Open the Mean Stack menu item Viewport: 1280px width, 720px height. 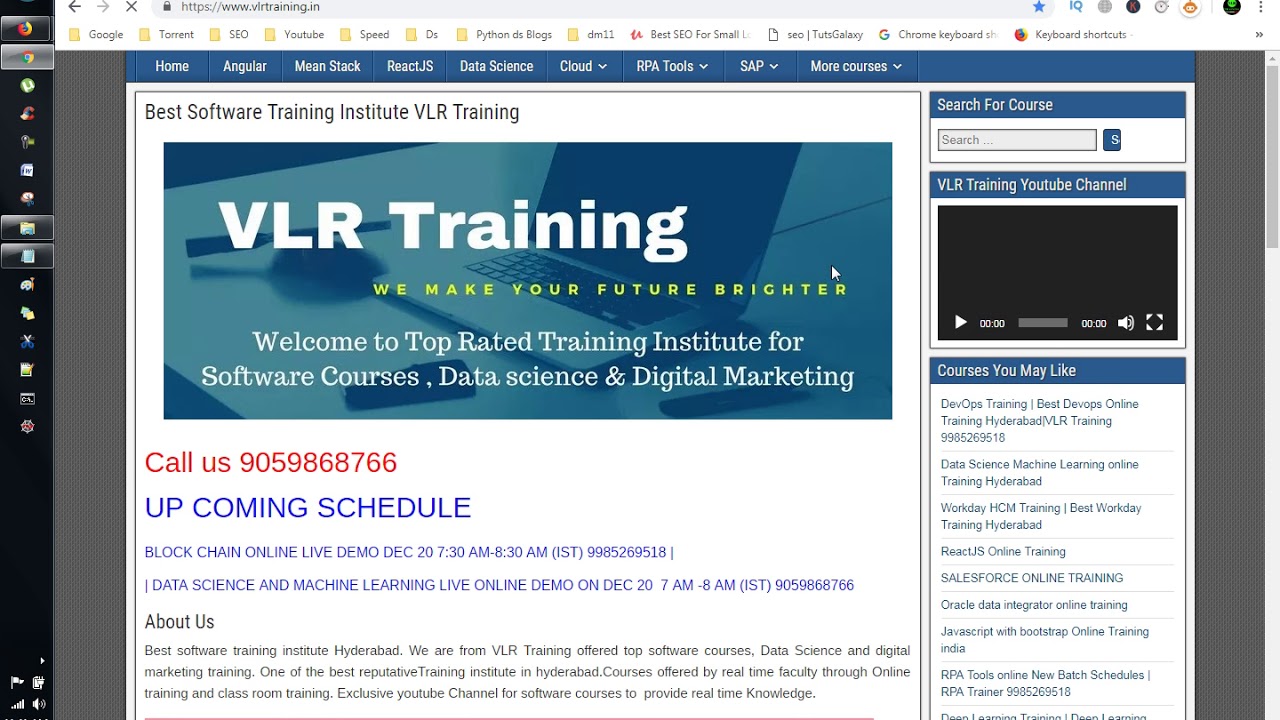pyautogui.click(x=327, y=66)
